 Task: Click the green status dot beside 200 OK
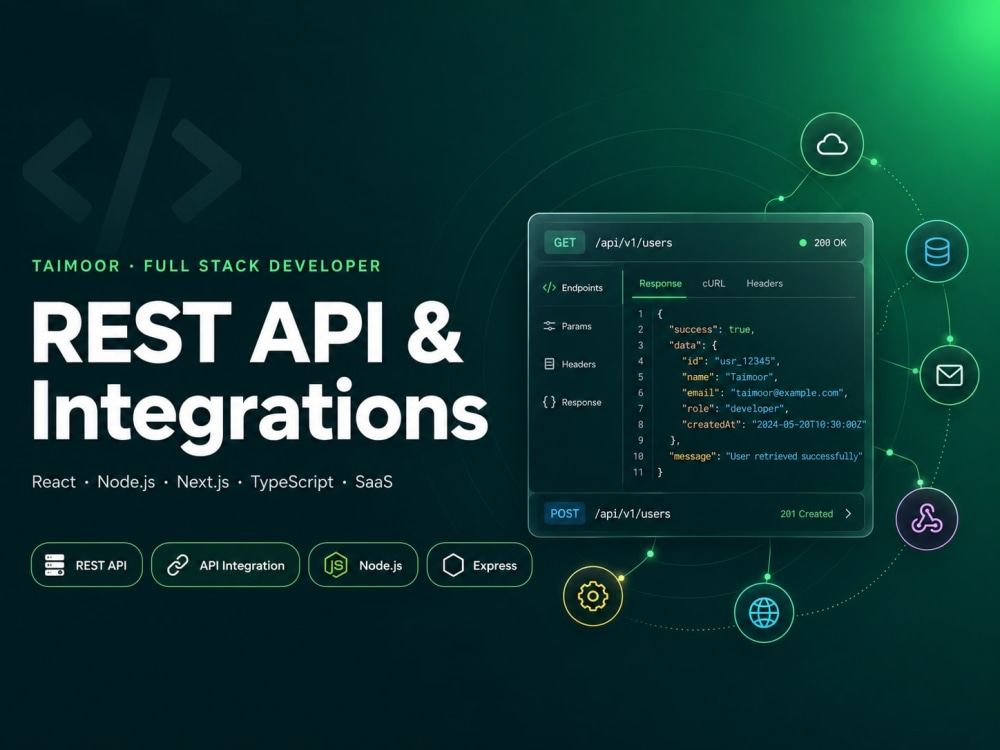(803, 242)
